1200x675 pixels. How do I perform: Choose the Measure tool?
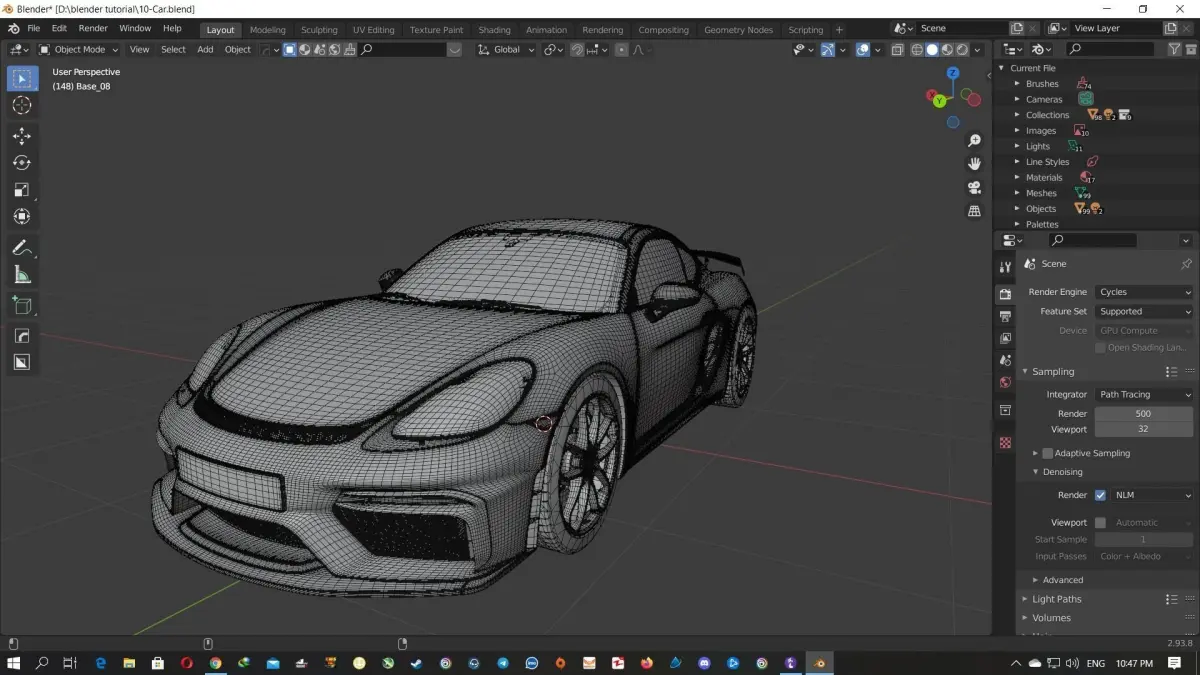click(22, 275)
